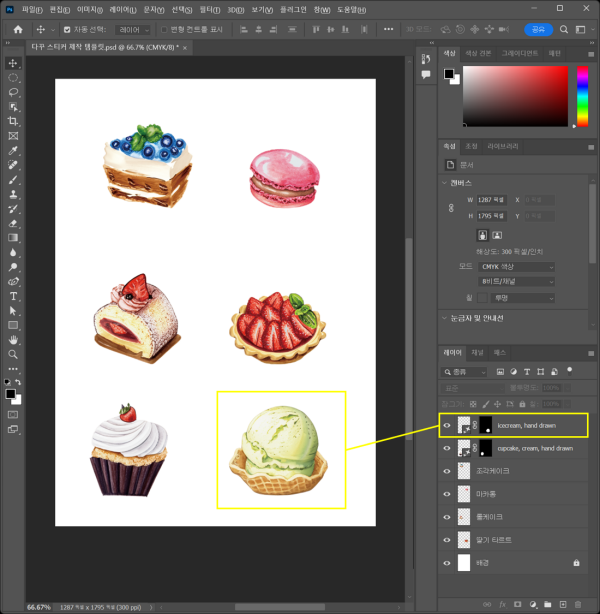This screenshot has height=614, width=600.
Task: Select the History Brush tool
Action: [x=13, y=209]
